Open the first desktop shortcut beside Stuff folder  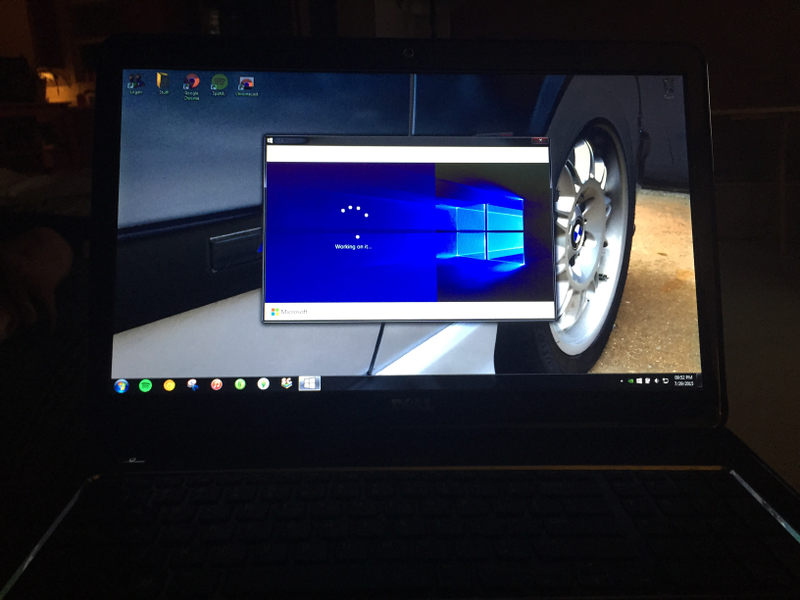pyautogui.click(x=136, y=84)
